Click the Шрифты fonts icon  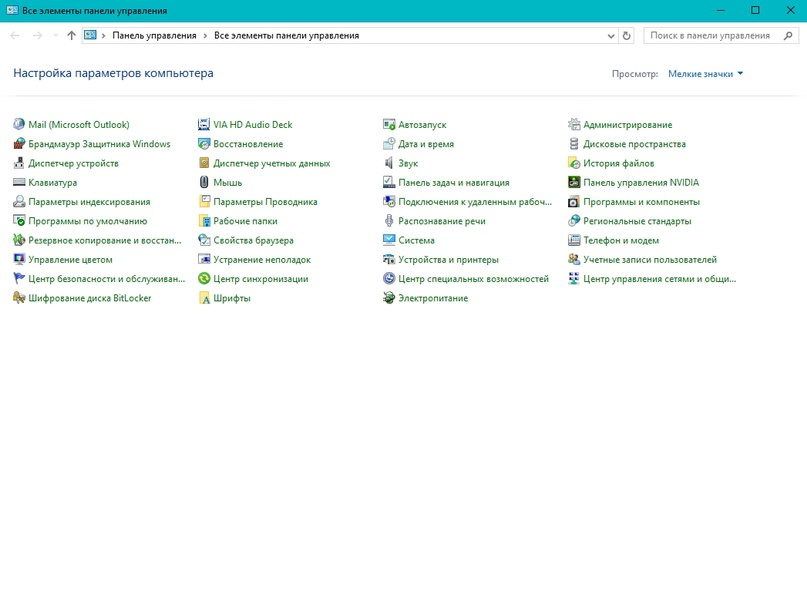click(x=204, y=298)
